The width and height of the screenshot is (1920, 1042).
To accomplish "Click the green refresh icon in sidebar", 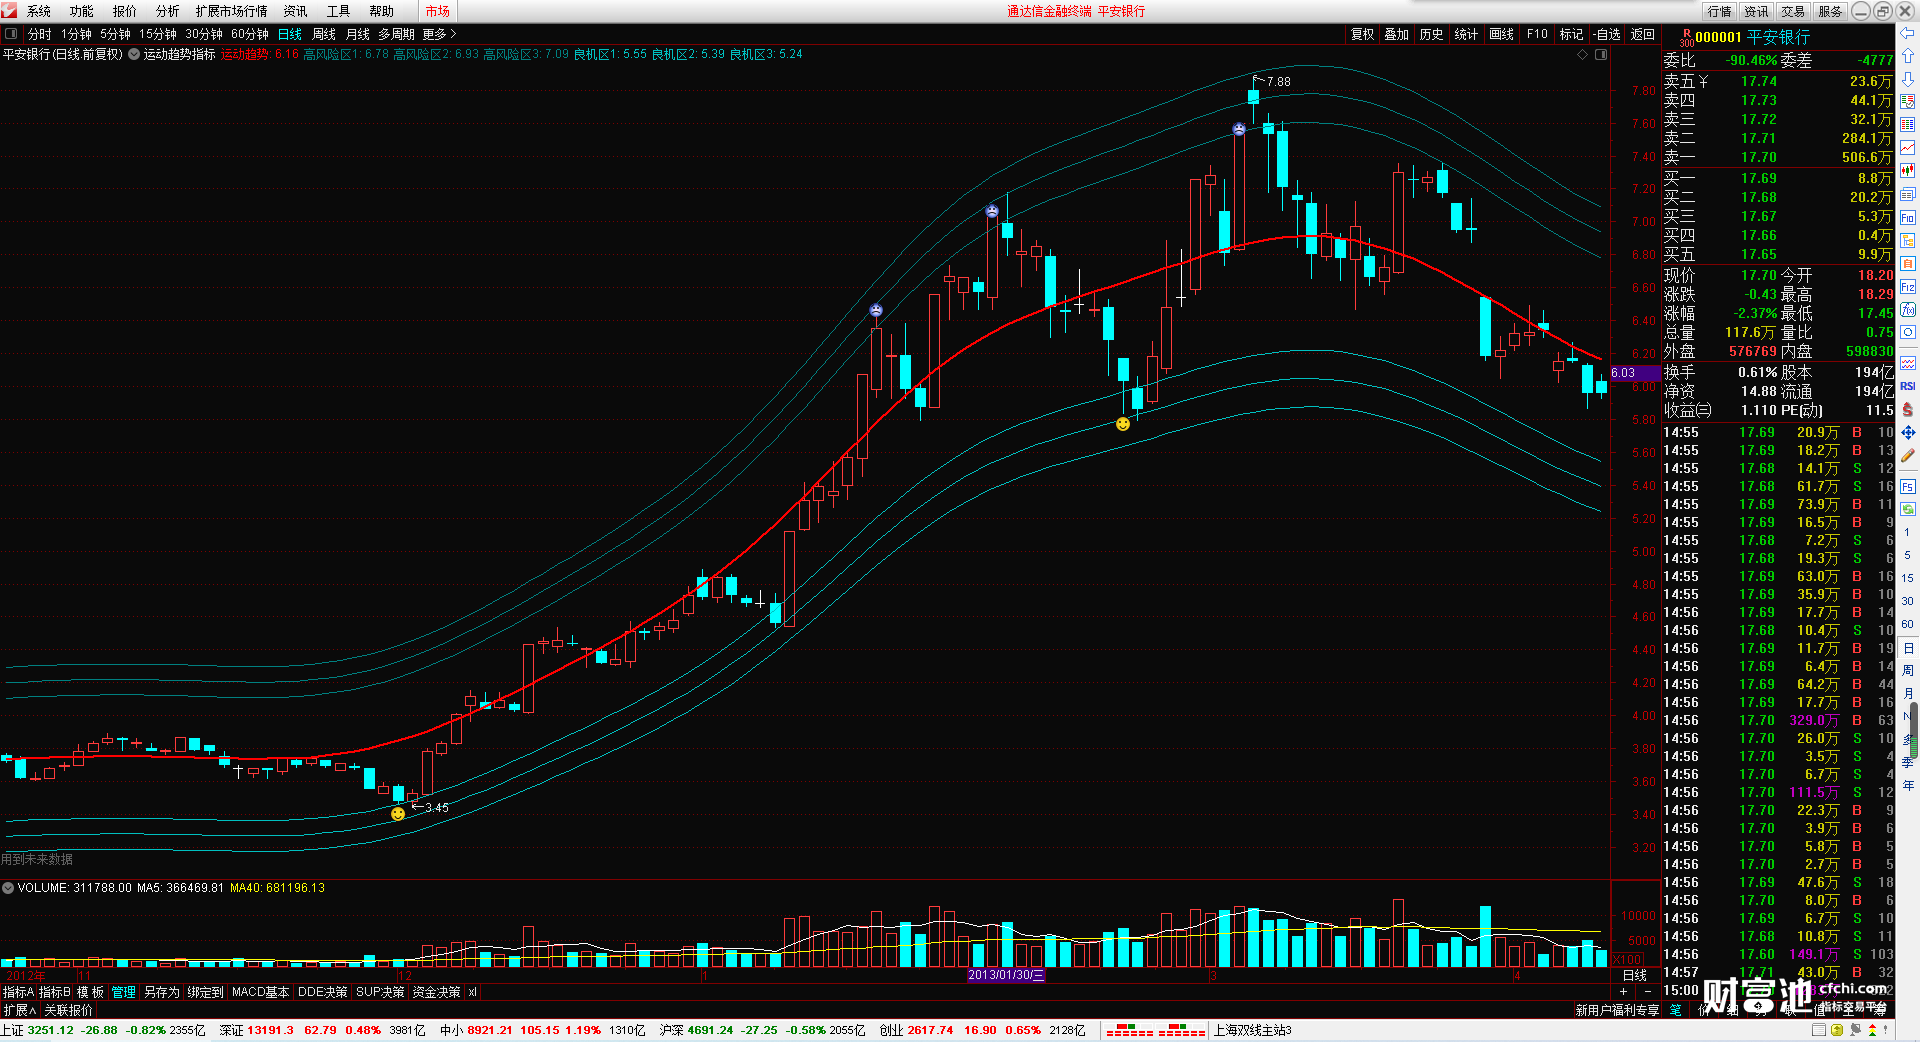I will point(1908,508).
